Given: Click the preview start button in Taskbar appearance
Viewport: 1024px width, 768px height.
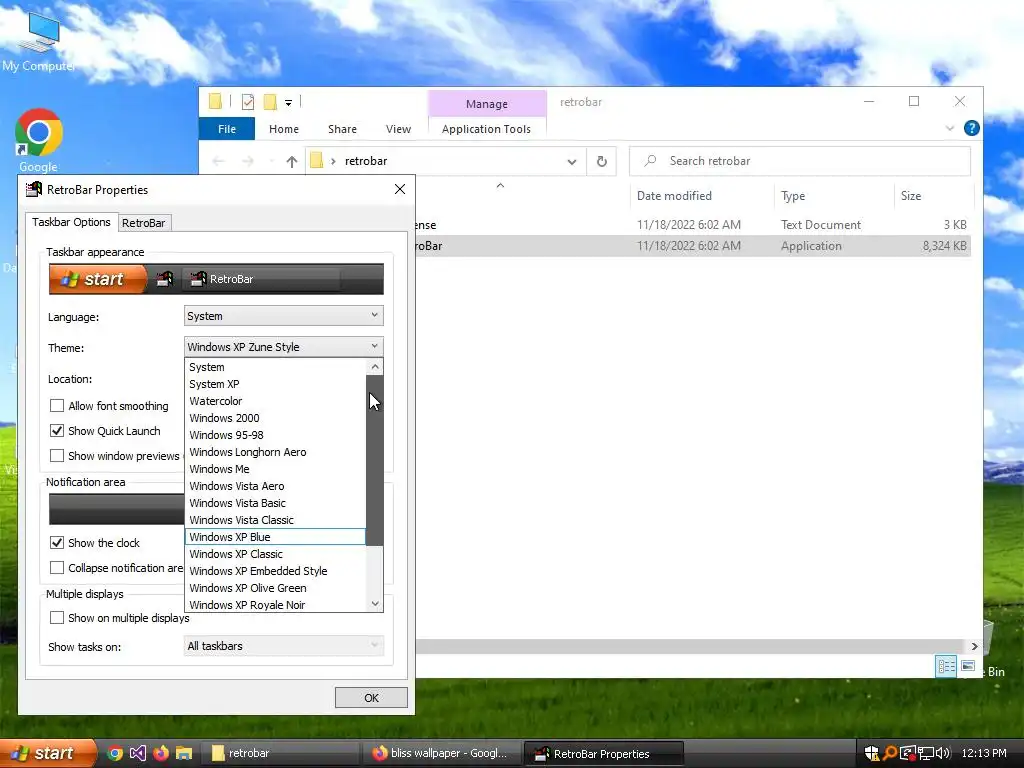Looking at the screenshot, I should click(98, 279).
